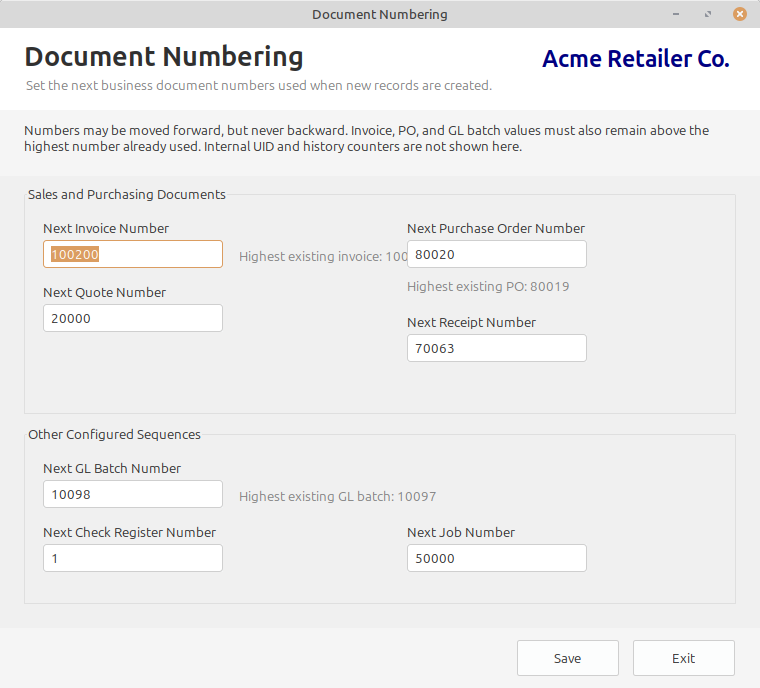Click the 'Sales and Purchasing Documents' group title
The image size is (760, 688).
click(x=127, y=194)
